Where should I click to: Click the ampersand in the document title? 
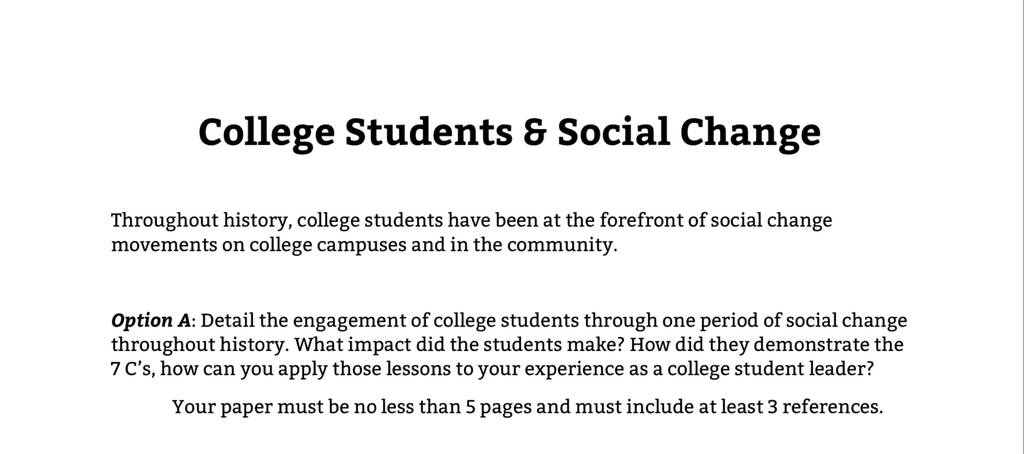pyautogui.click(x=534, y=133)
